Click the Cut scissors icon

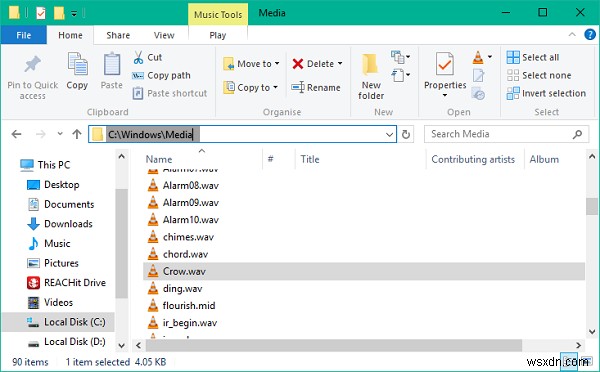pos(138,57)
